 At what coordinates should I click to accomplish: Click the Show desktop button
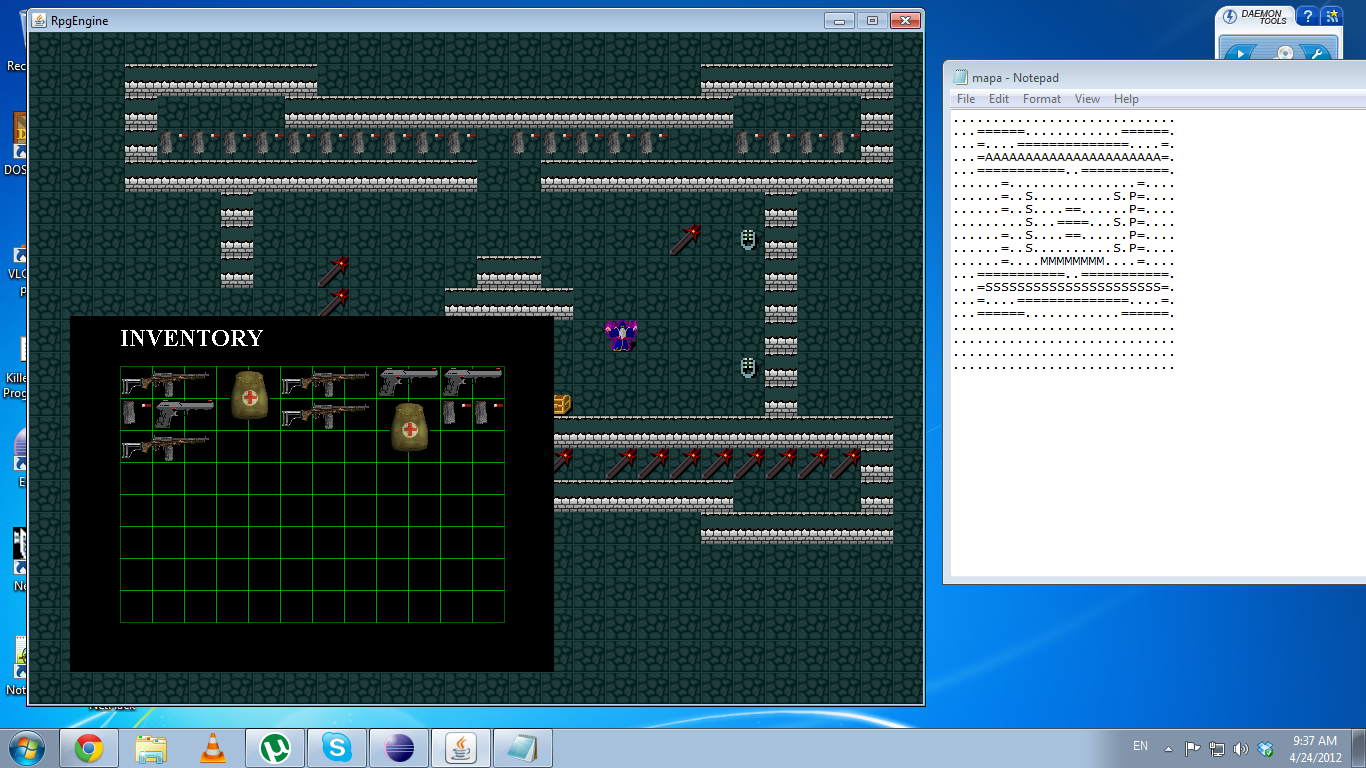point(1359,748)
